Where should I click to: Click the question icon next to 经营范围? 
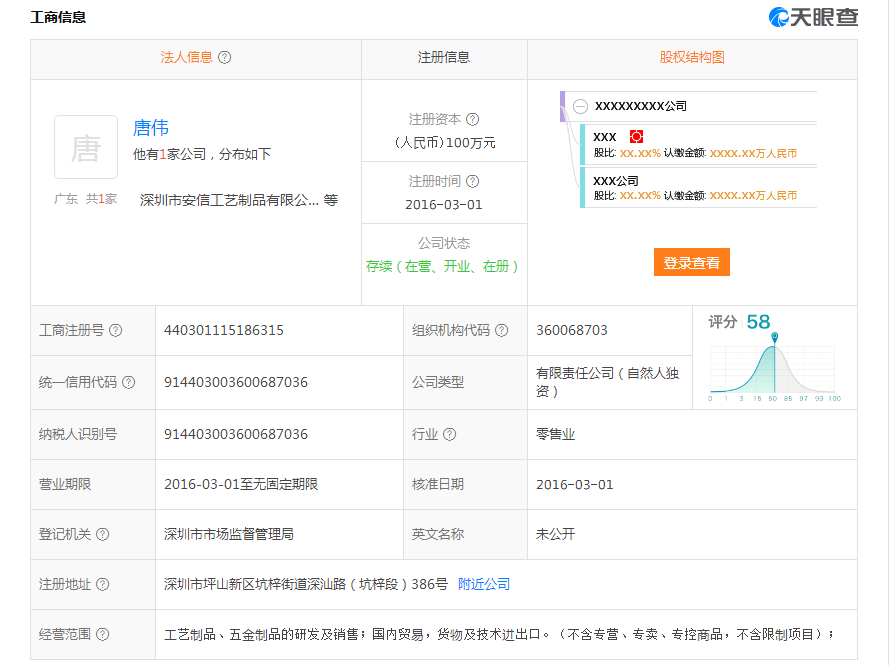tap(103, 634)
